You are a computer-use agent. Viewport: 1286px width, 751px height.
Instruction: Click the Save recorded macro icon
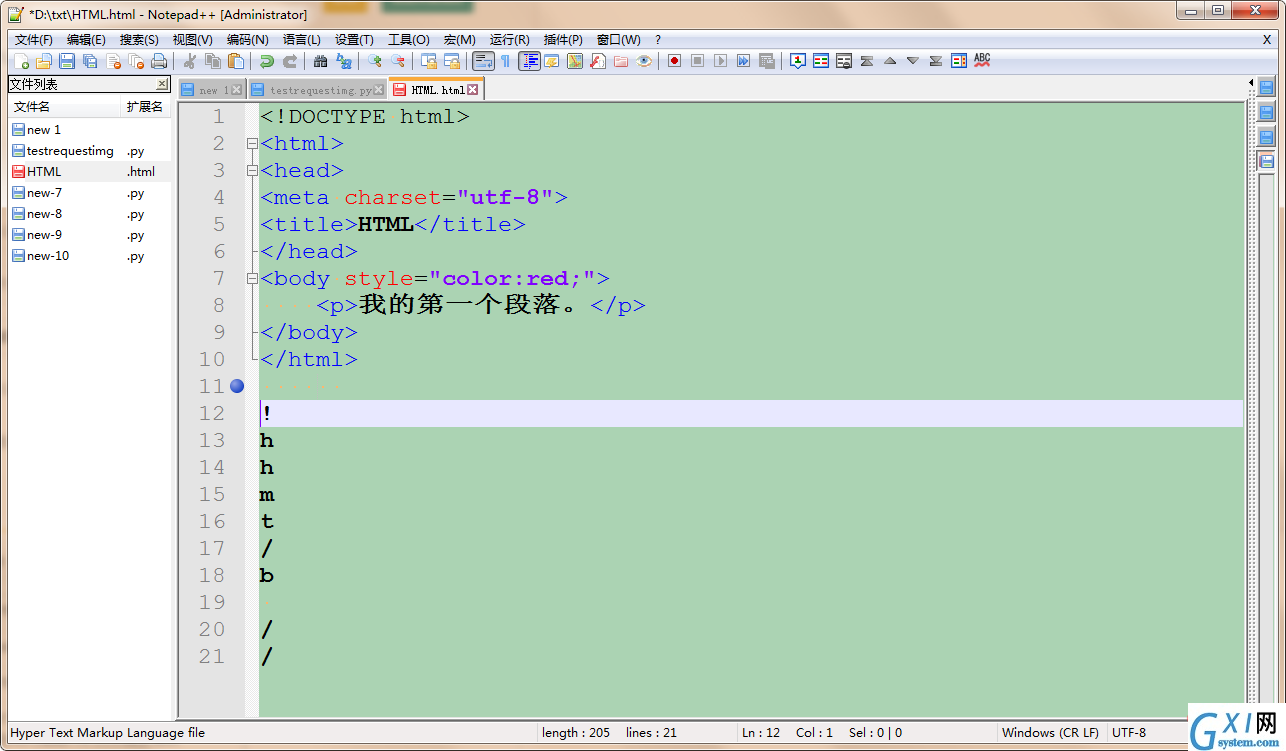(x=767, y=61)
